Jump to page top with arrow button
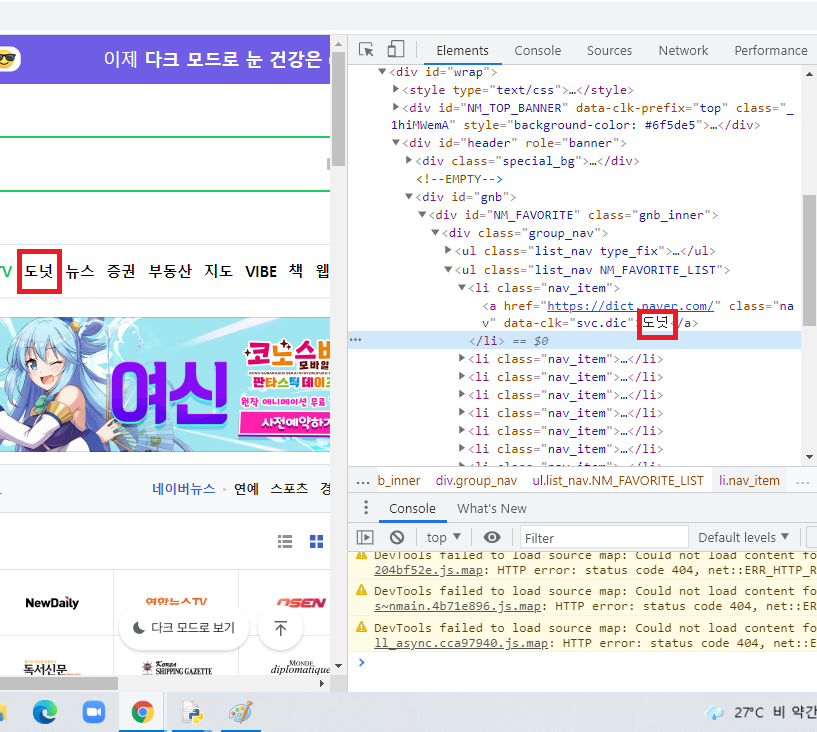The width and height of the screenshot is (817, 732). [280, 628]
